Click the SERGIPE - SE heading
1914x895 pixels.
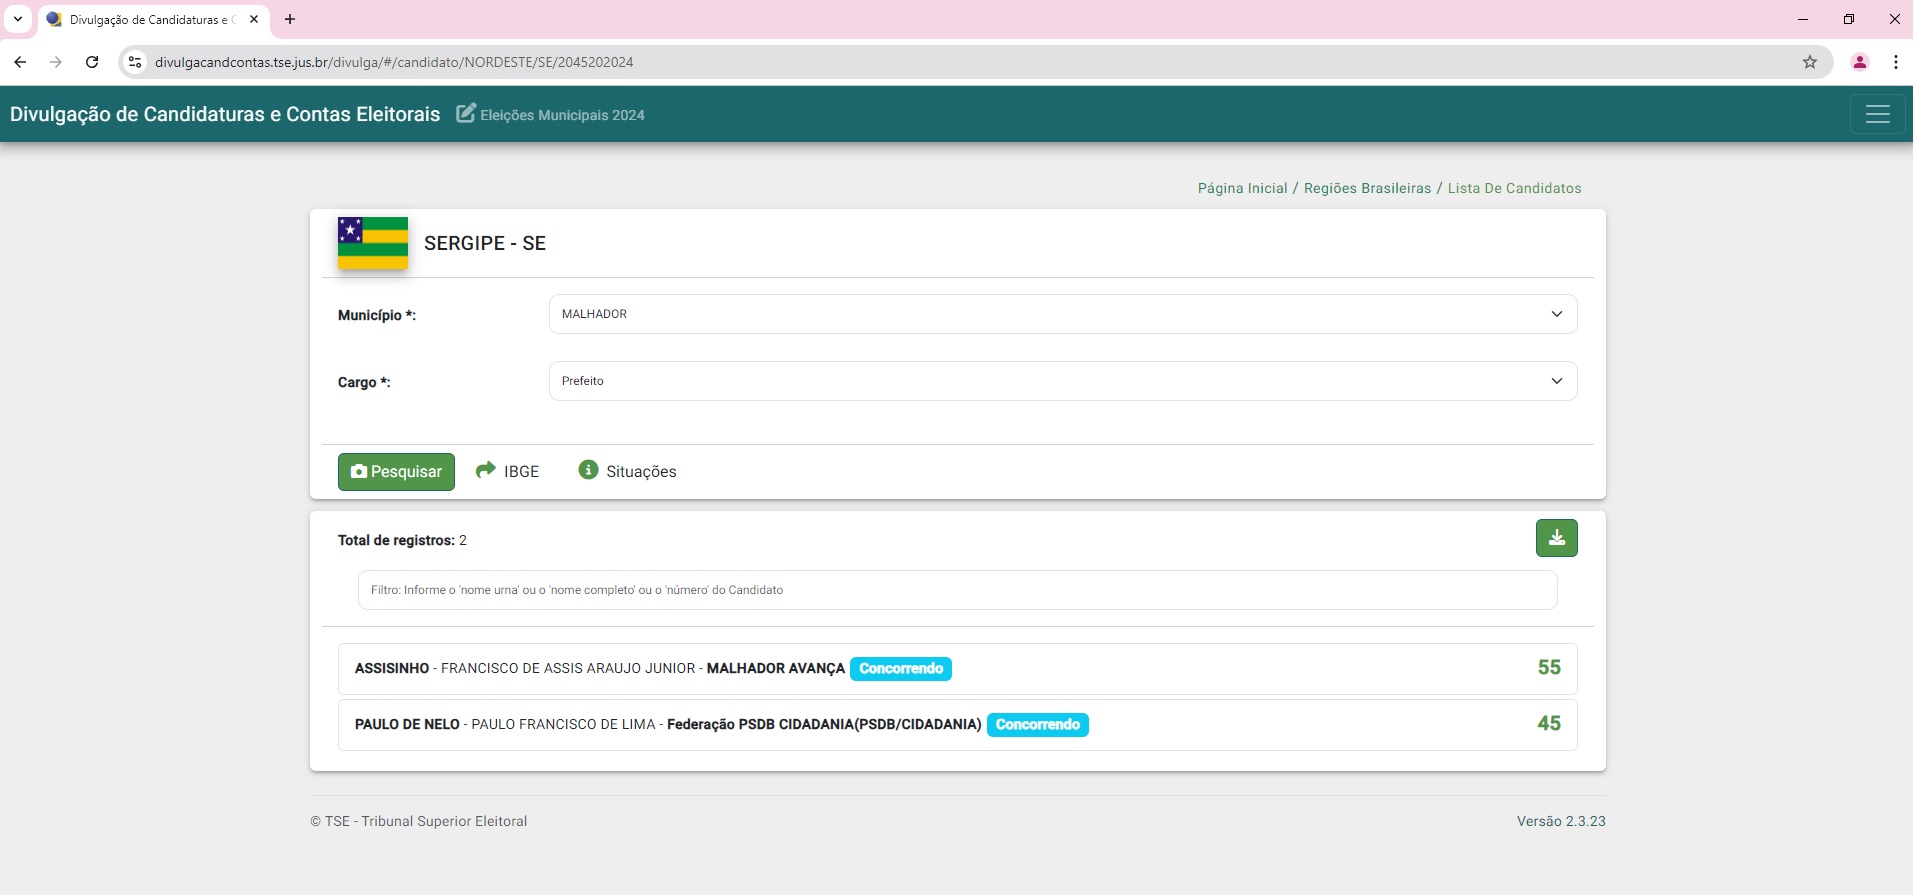point(485,243)
